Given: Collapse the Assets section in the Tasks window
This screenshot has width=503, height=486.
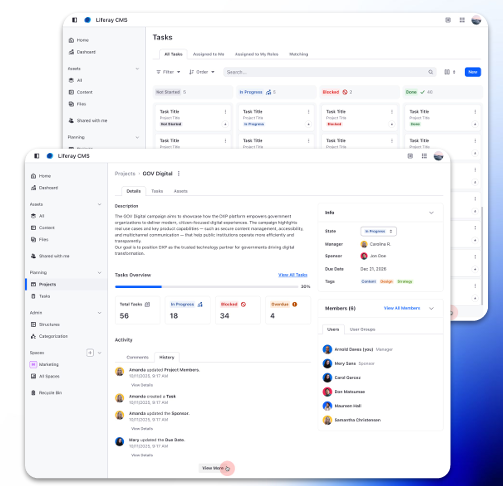Looking at the screenshot, I should (x=137, y=69).
